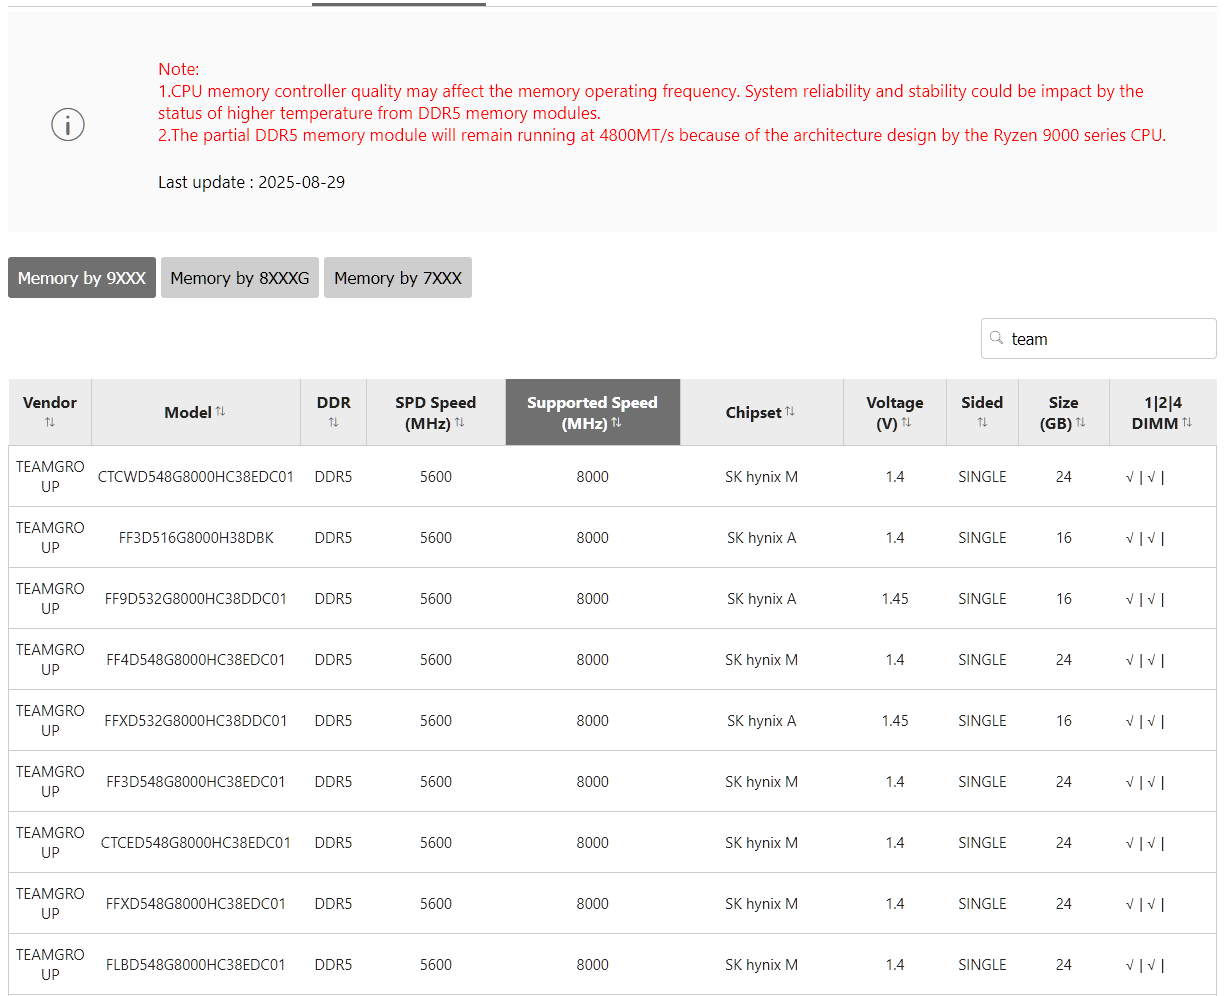Click the info circle icon in the note
This screenshot has width=1227, height=996.
click(68, 125)
